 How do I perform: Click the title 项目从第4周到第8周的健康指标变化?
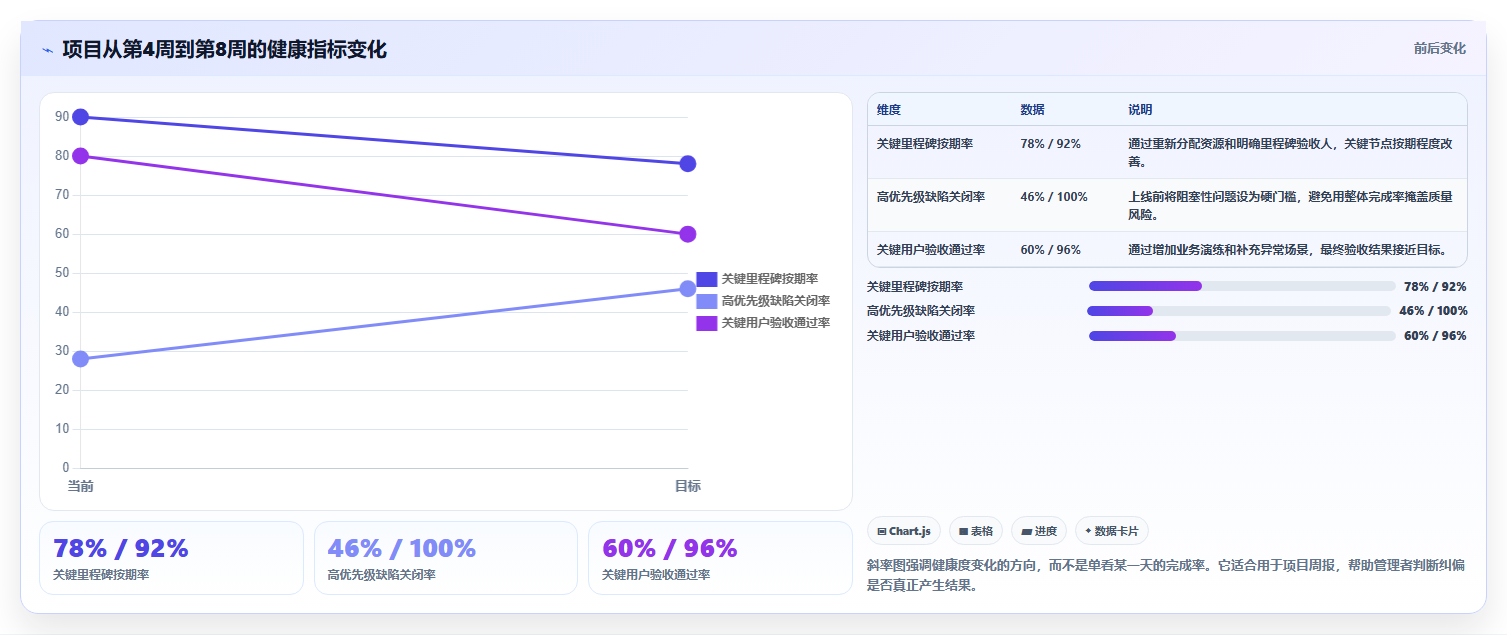224,50
